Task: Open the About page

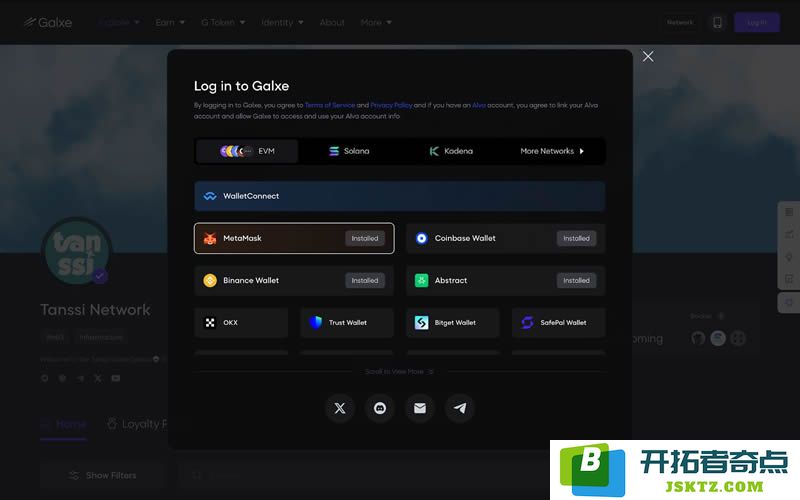Action: click(x=332, y=22)
